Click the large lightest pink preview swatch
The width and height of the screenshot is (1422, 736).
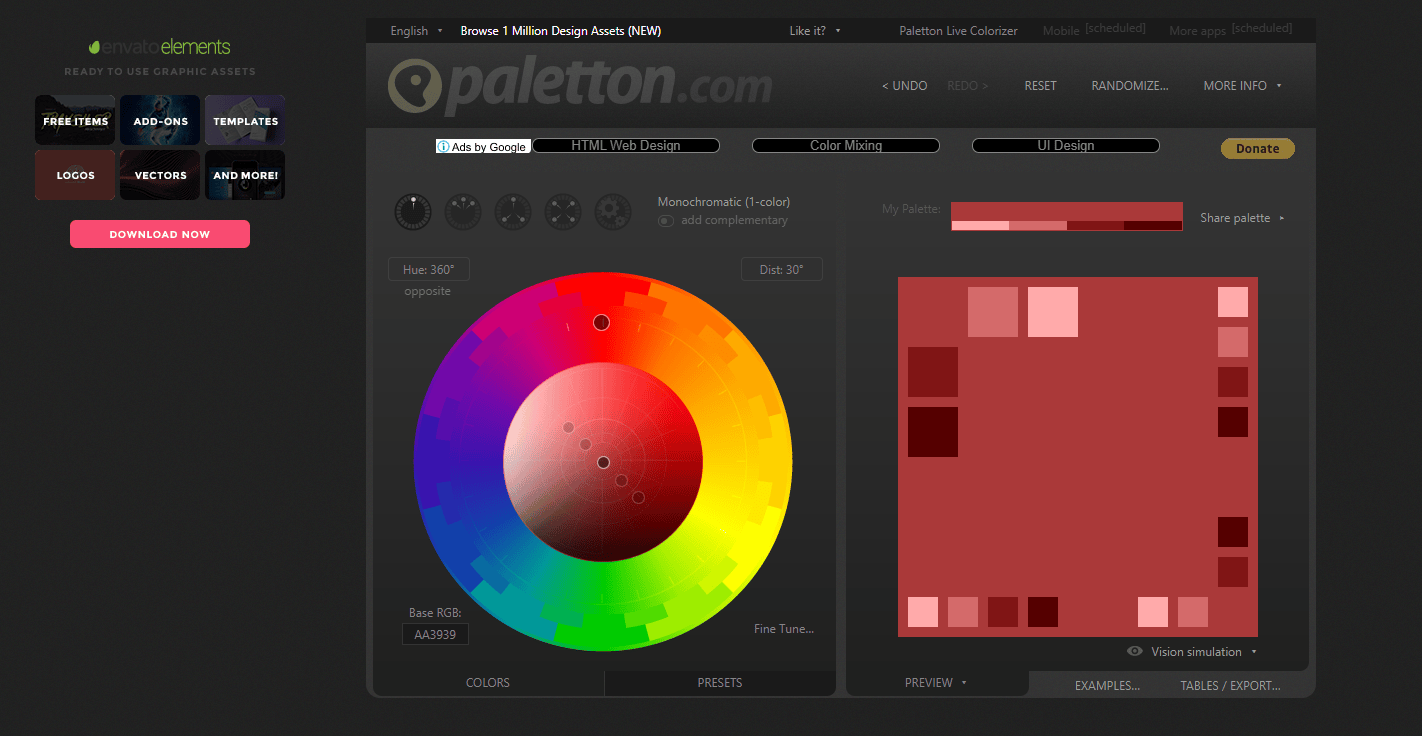[1053, 312]
